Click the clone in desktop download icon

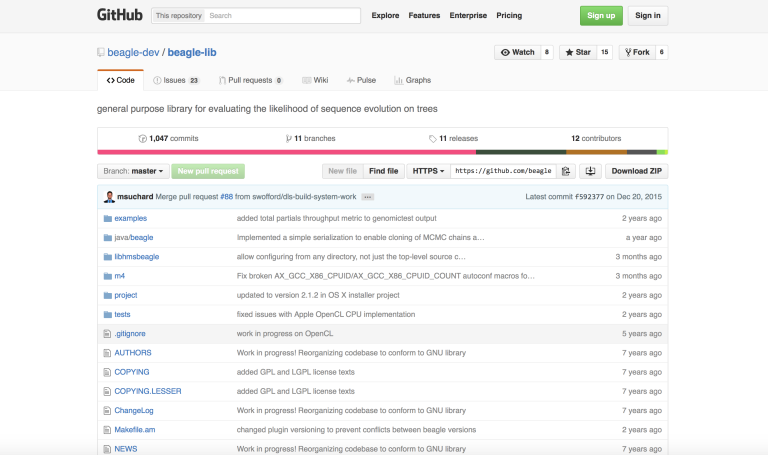[590, 171]
